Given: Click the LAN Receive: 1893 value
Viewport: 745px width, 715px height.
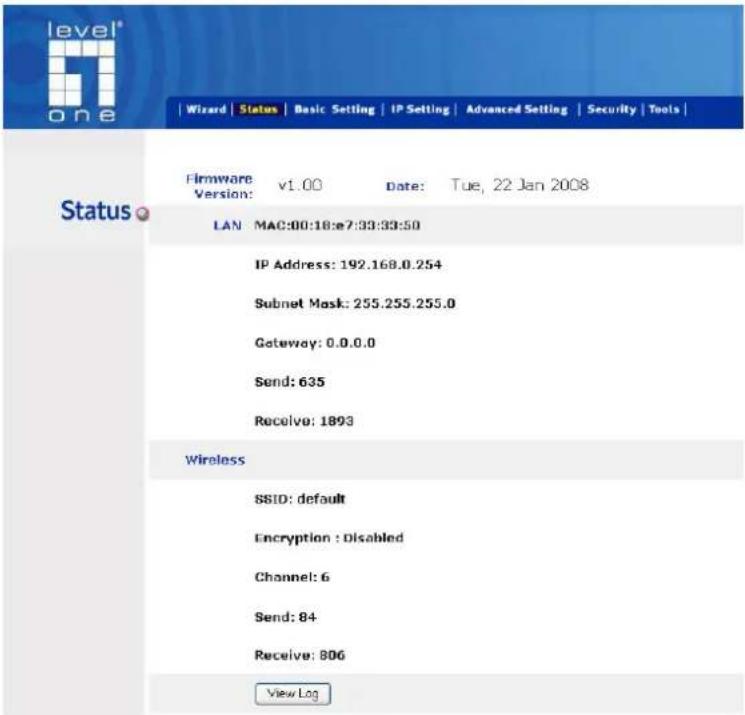Looking at the screenshot, I should [304, 421].
